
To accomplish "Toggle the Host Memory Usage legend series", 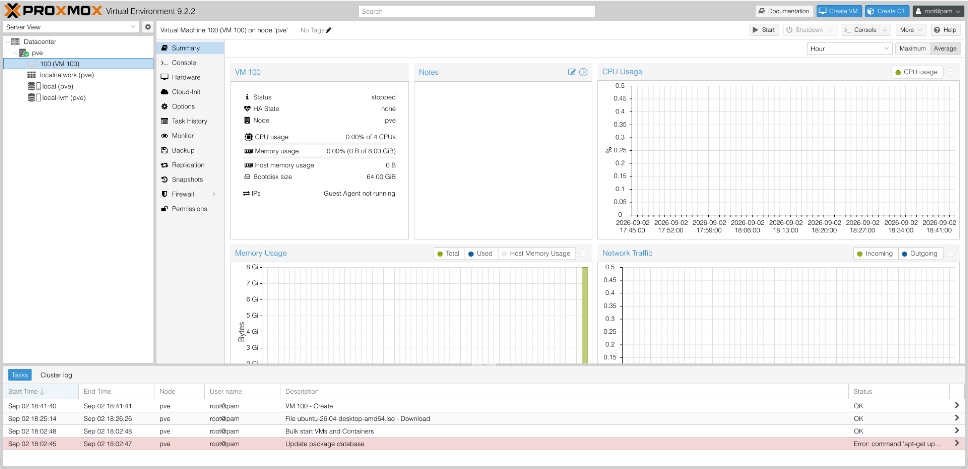I will (536, 253).
